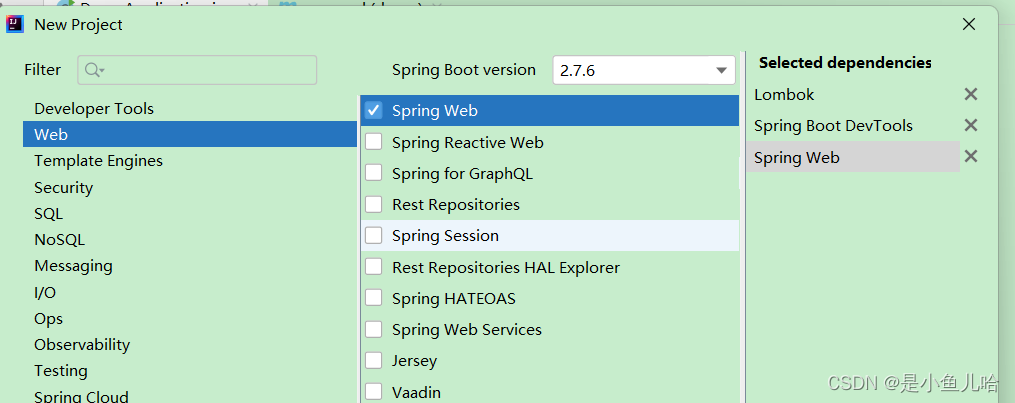Choose the NoSQL category
Screen dimensions: 1015x403
60,240
